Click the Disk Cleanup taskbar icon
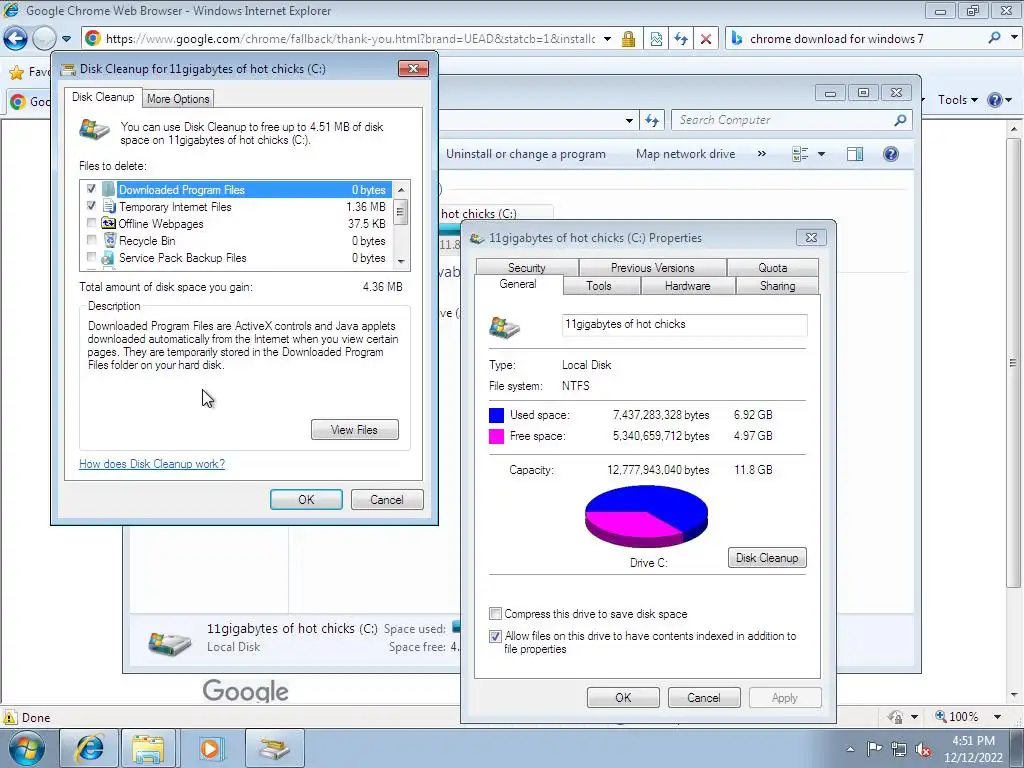This screenshot has width=1024, height=768. [274, 748]
